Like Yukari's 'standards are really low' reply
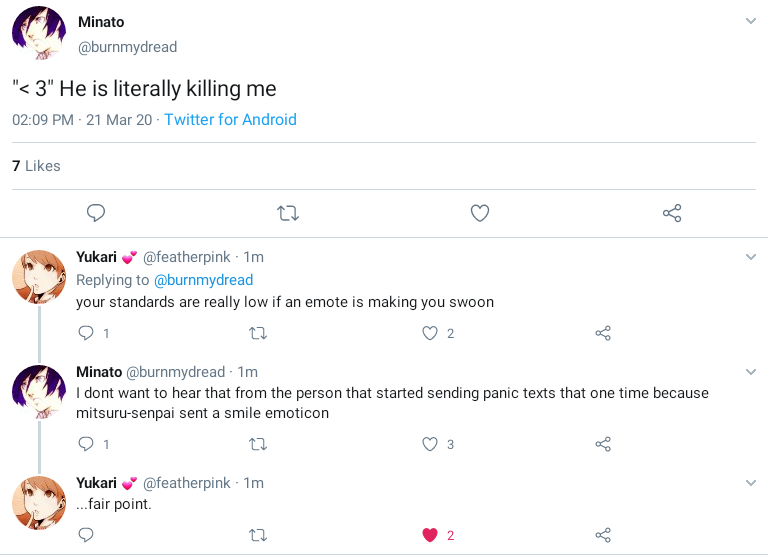768x555 pixels. (430, 333)
